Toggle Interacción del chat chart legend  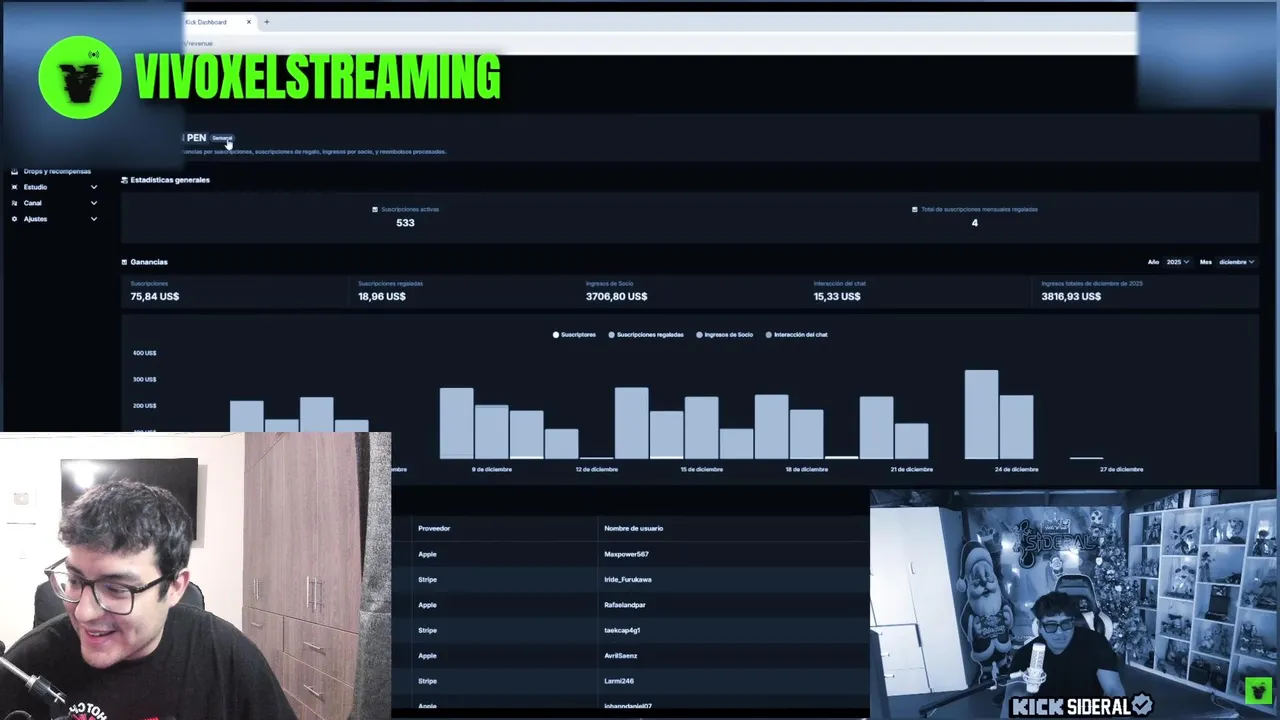(x=796, y=335)
